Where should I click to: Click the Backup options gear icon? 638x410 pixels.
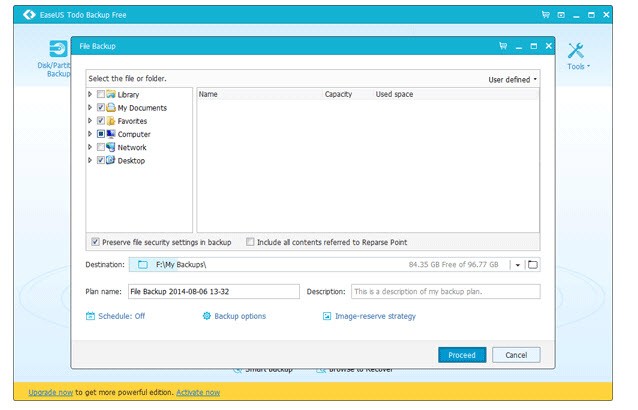(x=207, y=316)
